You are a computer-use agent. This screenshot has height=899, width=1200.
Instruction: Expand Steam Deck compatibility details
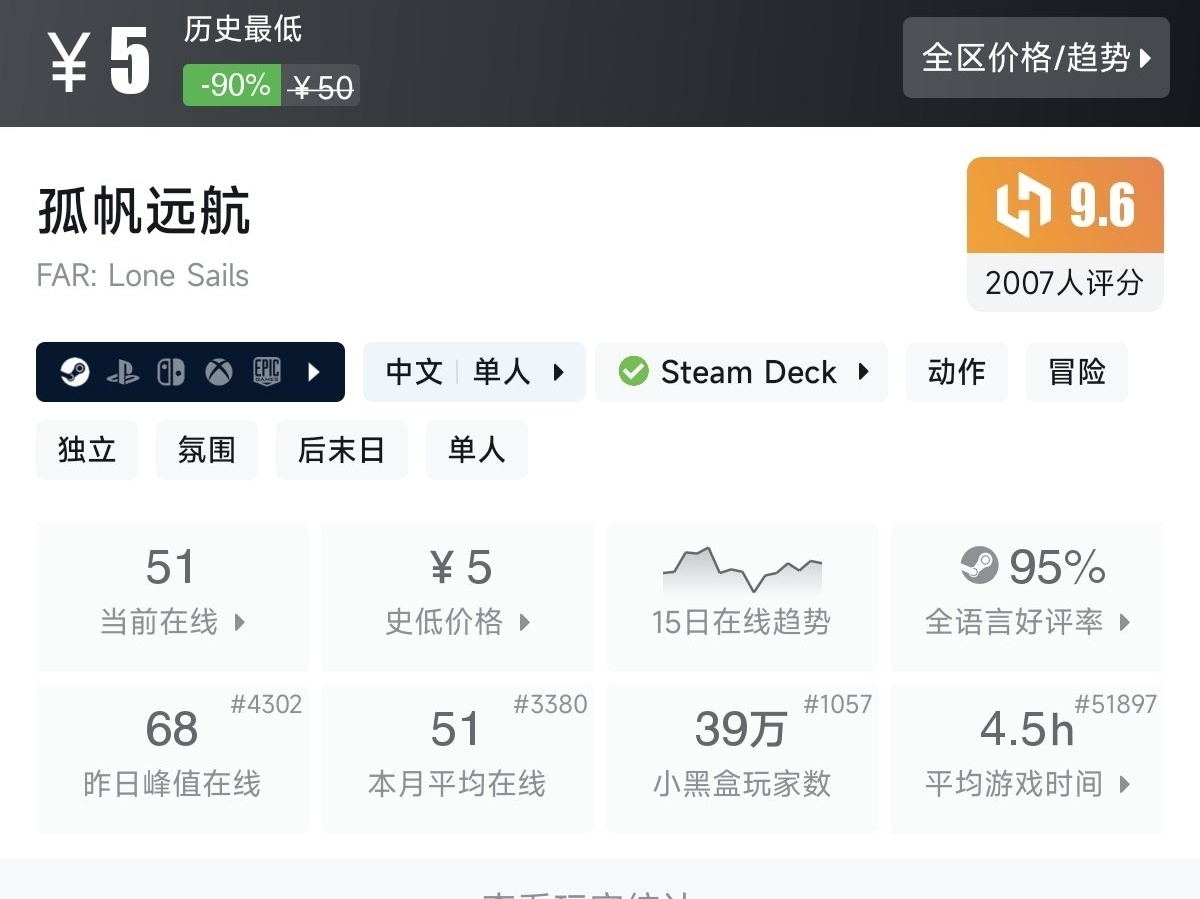pos(864,372)
